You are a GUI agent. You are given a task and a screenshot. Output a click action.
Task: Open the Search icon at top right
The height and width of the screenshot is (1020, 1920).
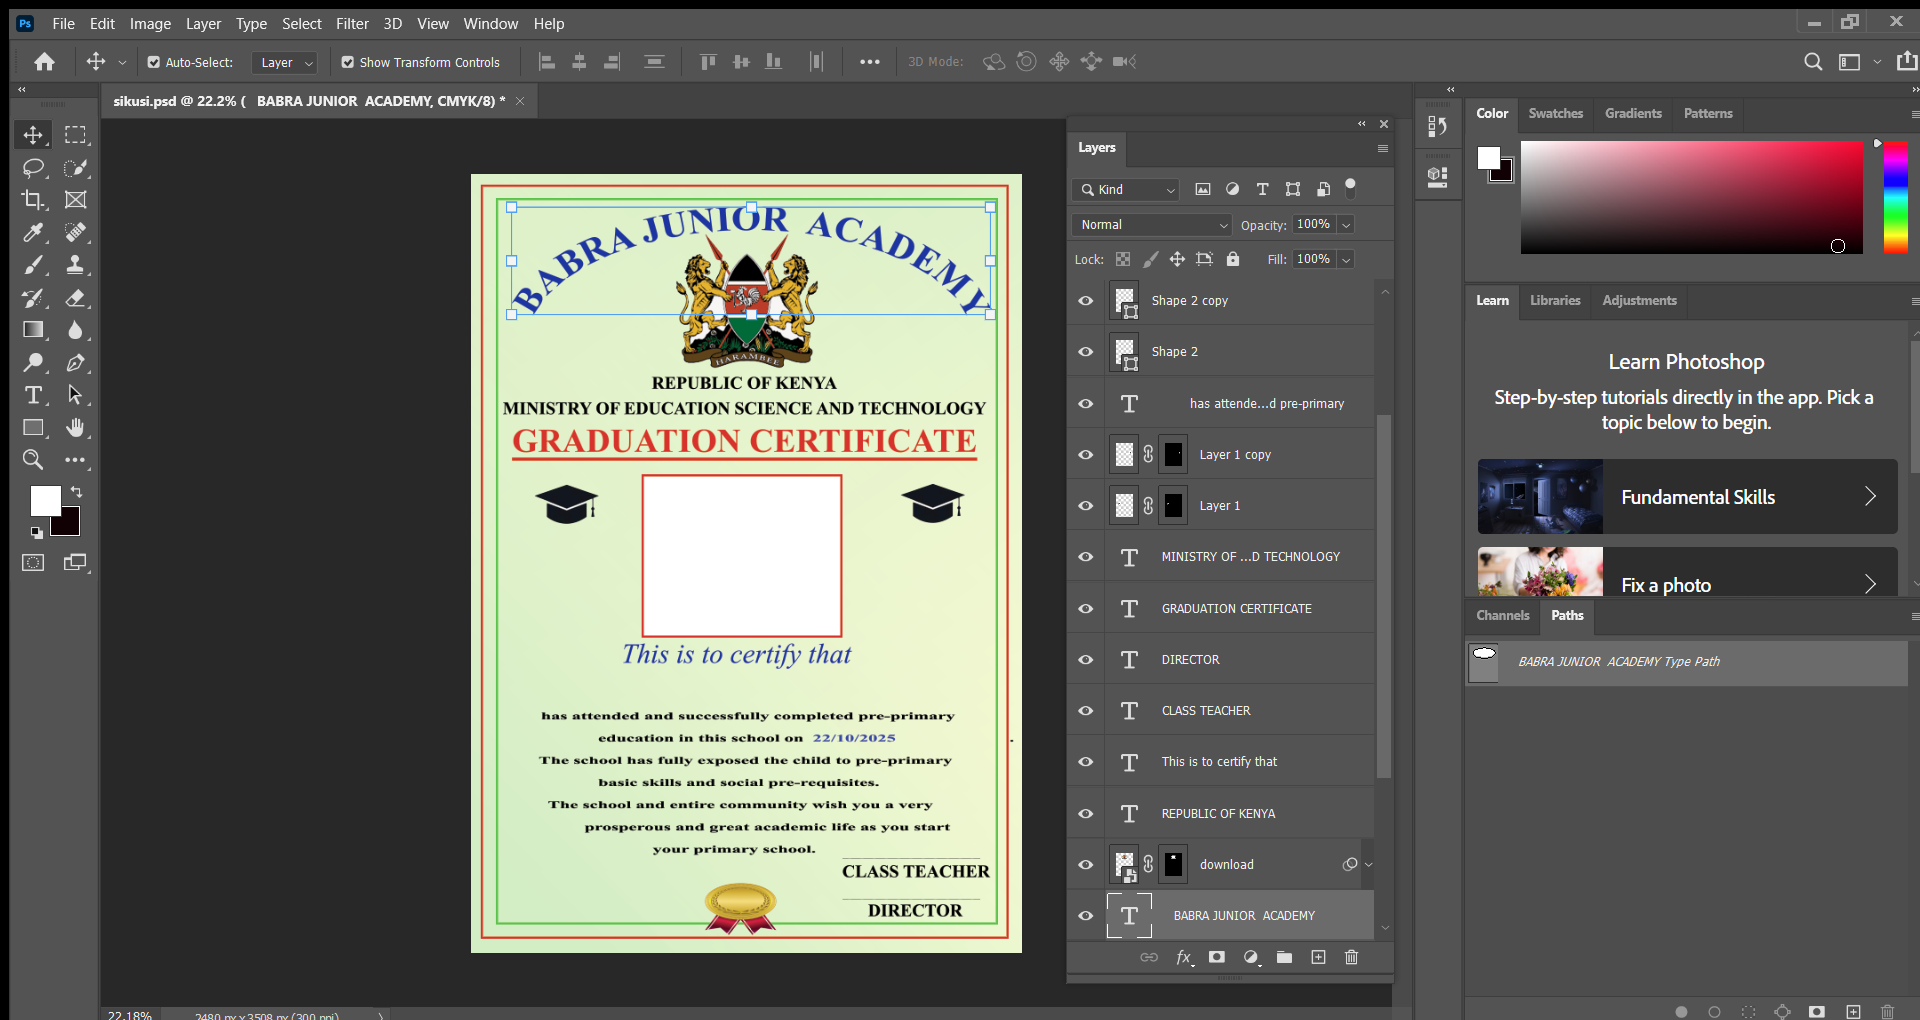click(x=1812, y=62)
